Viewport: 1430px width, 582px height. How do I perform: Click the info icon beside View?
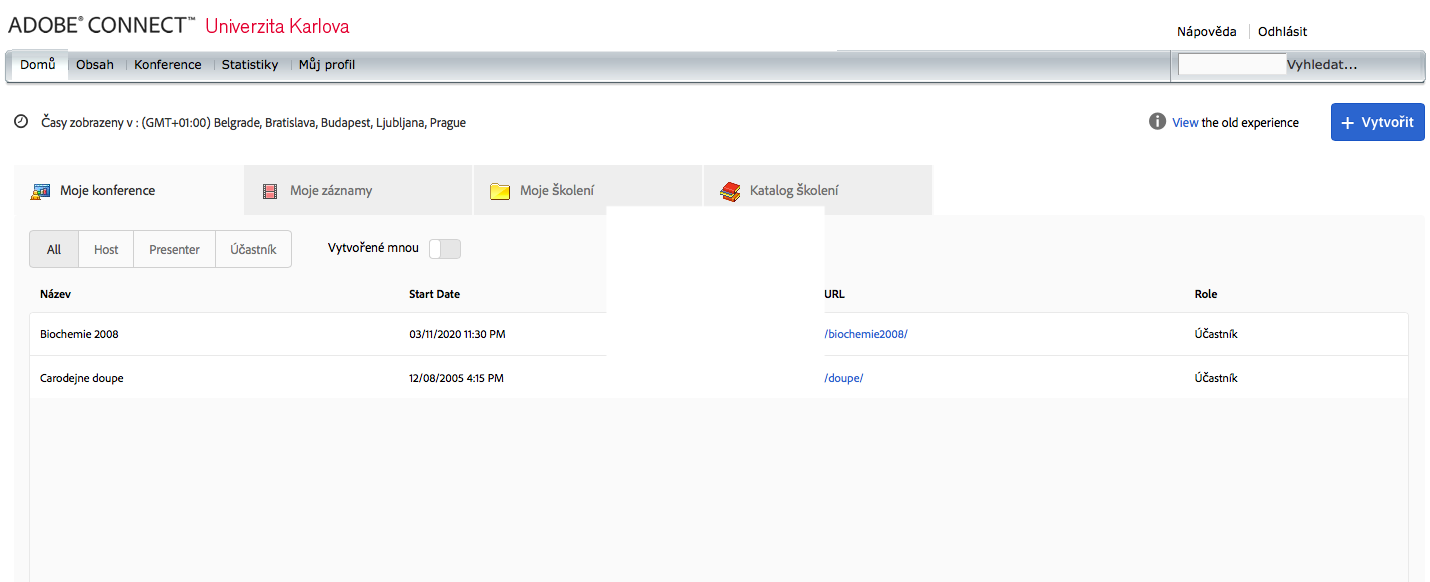click(1157, 122)
